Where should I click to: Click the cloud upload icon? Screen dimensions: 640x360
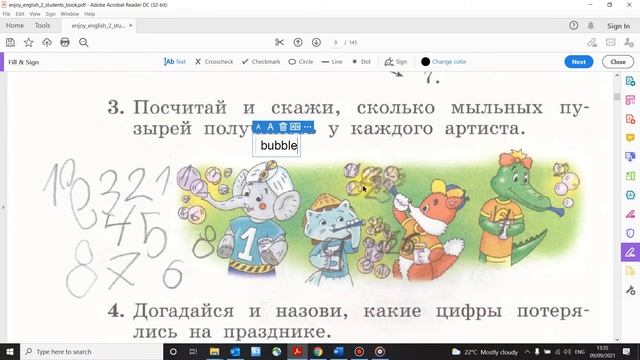coord(47,42)
